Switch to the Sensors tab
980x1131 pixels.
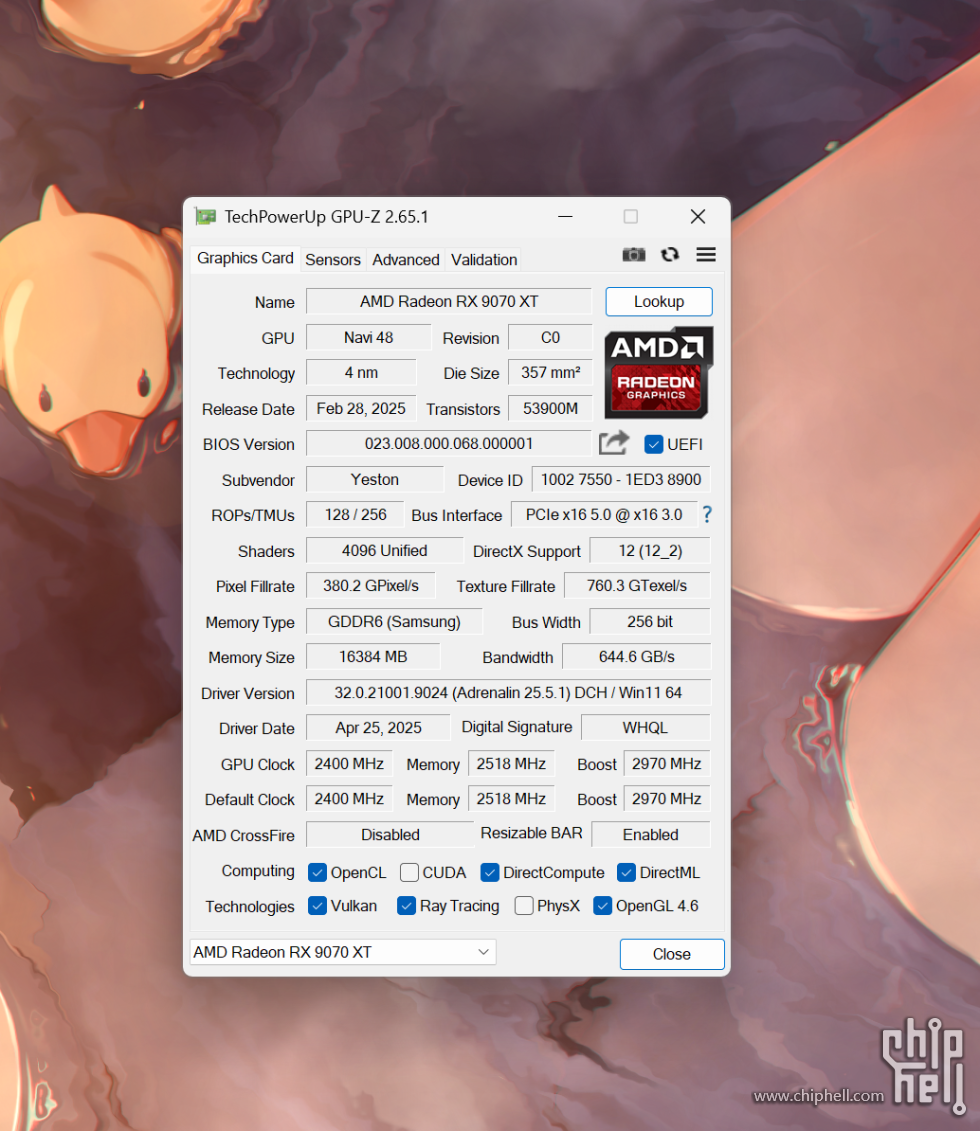[x=332, y=260]
